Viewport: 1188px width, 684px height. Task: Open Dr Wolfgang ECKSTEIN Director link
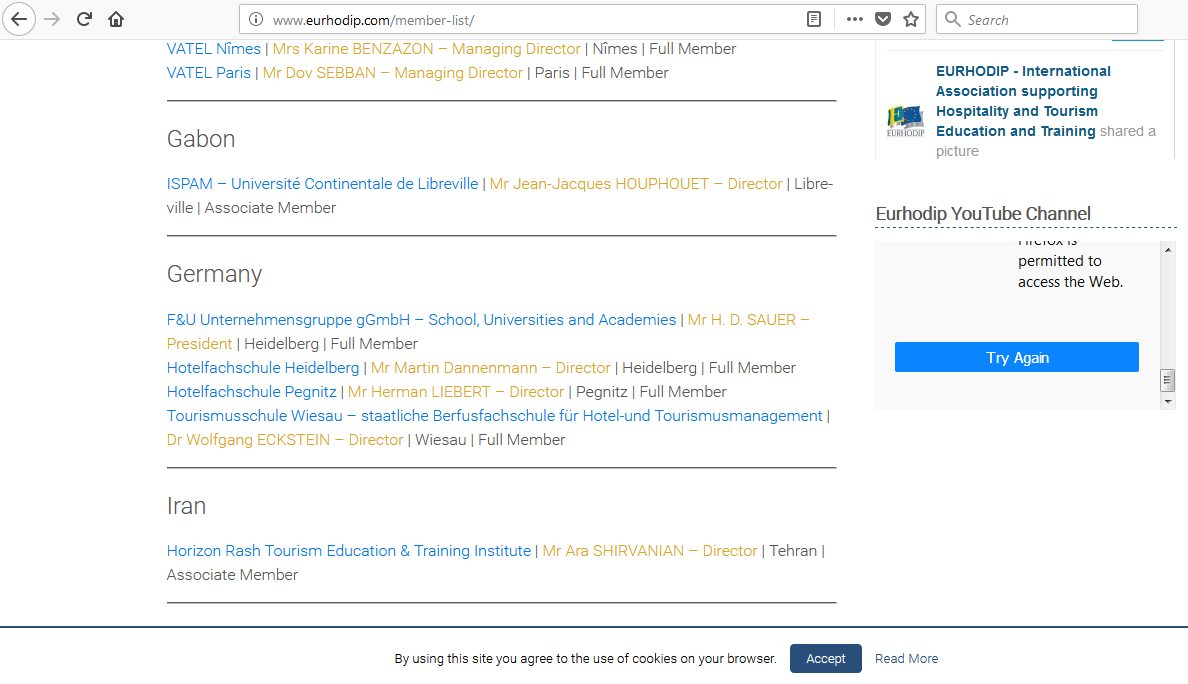285,440
